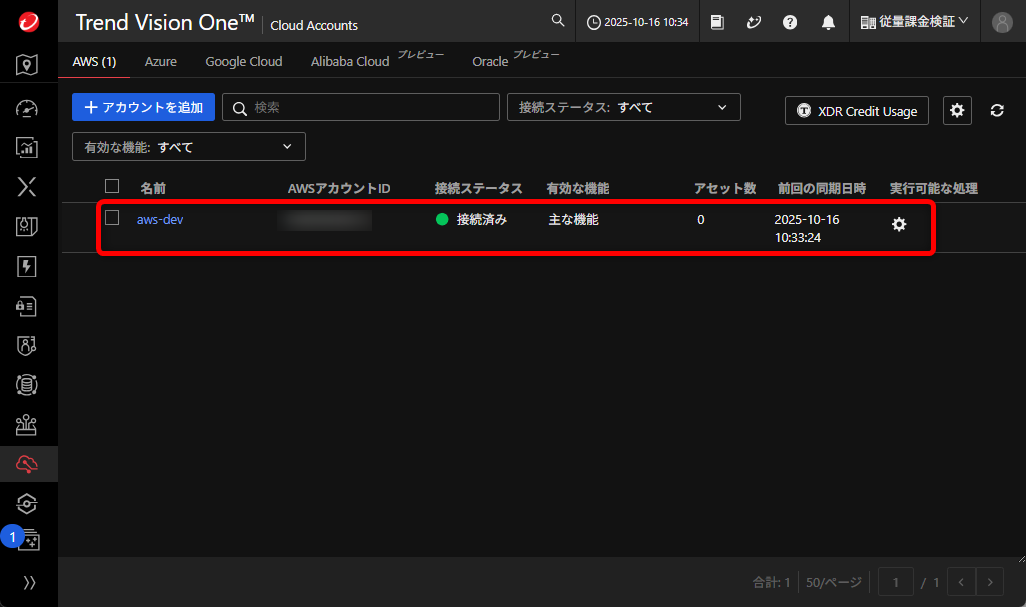Expand the 従量課金検証 account dropdown

tap(914, 22)
